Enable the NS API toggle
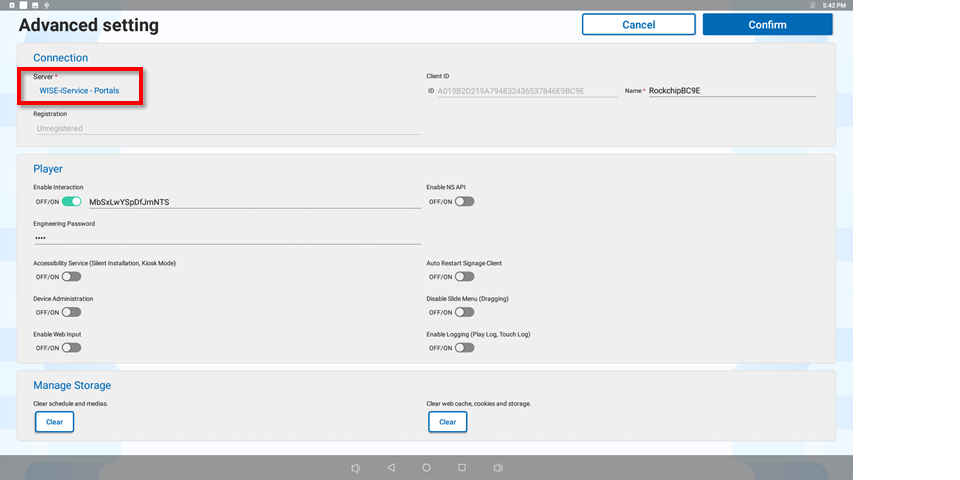This screenshot has width=960, height=480. pos(464,201)
